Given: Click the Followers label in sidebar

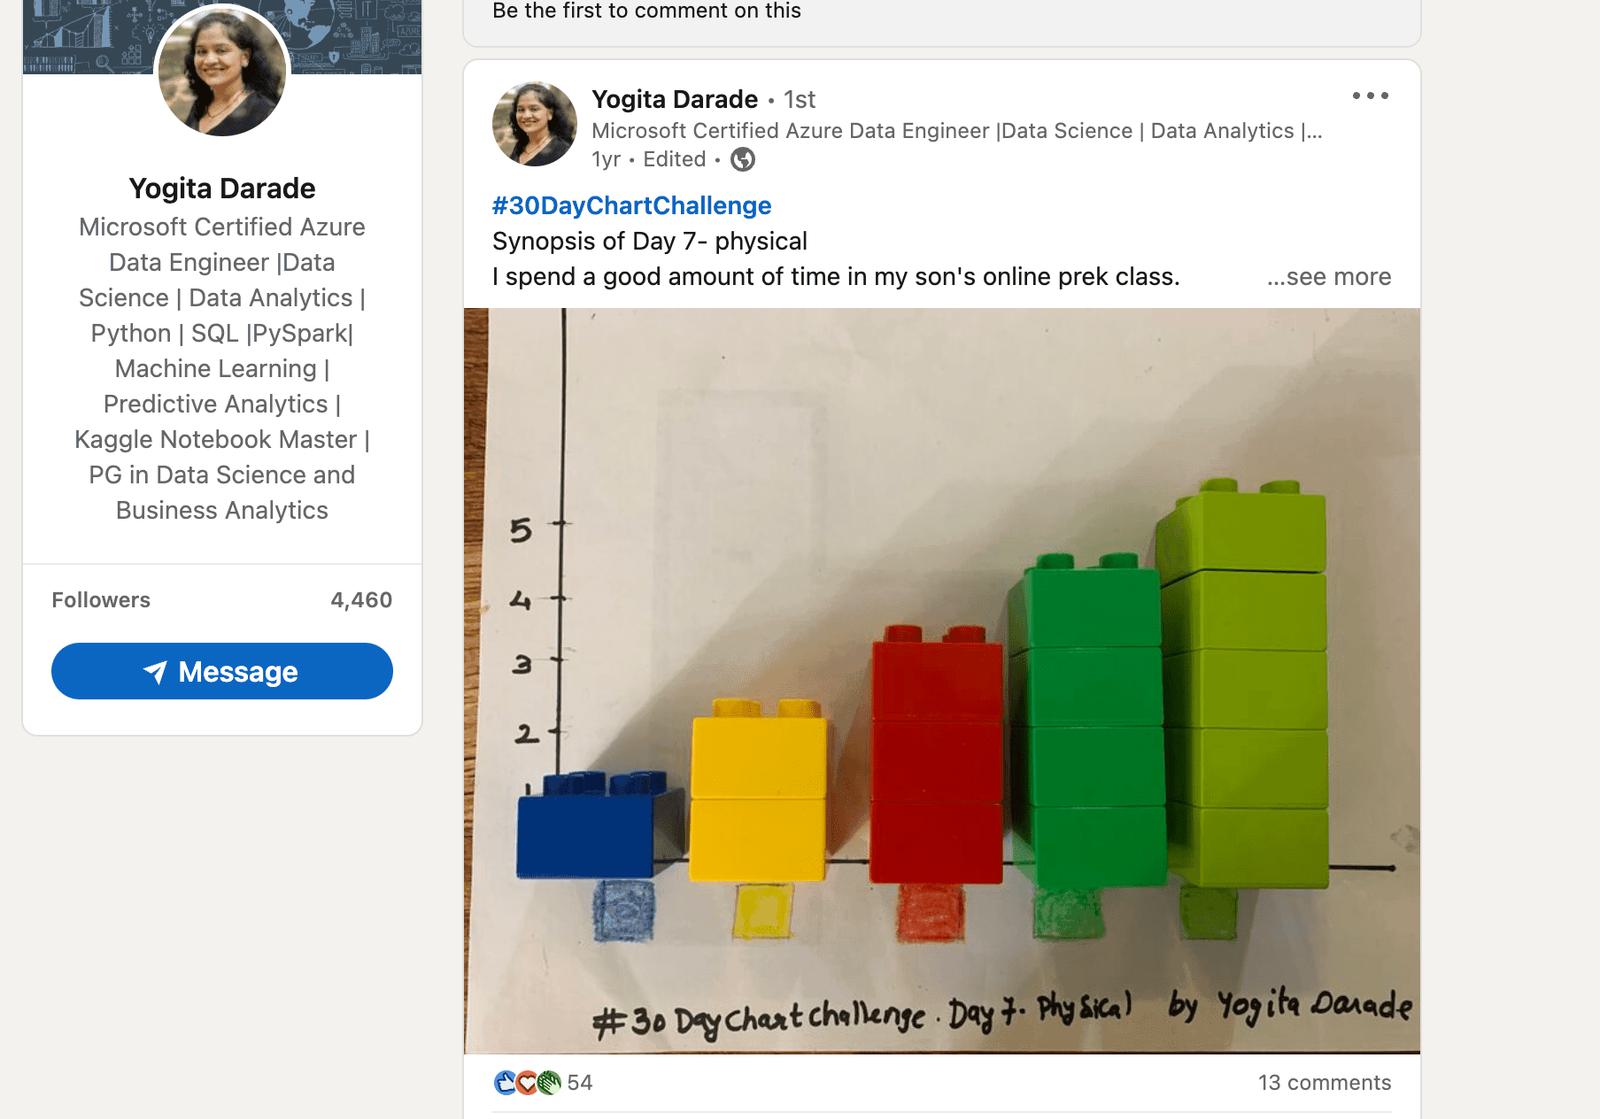Looking at the screenshot, I should point(101,600).
